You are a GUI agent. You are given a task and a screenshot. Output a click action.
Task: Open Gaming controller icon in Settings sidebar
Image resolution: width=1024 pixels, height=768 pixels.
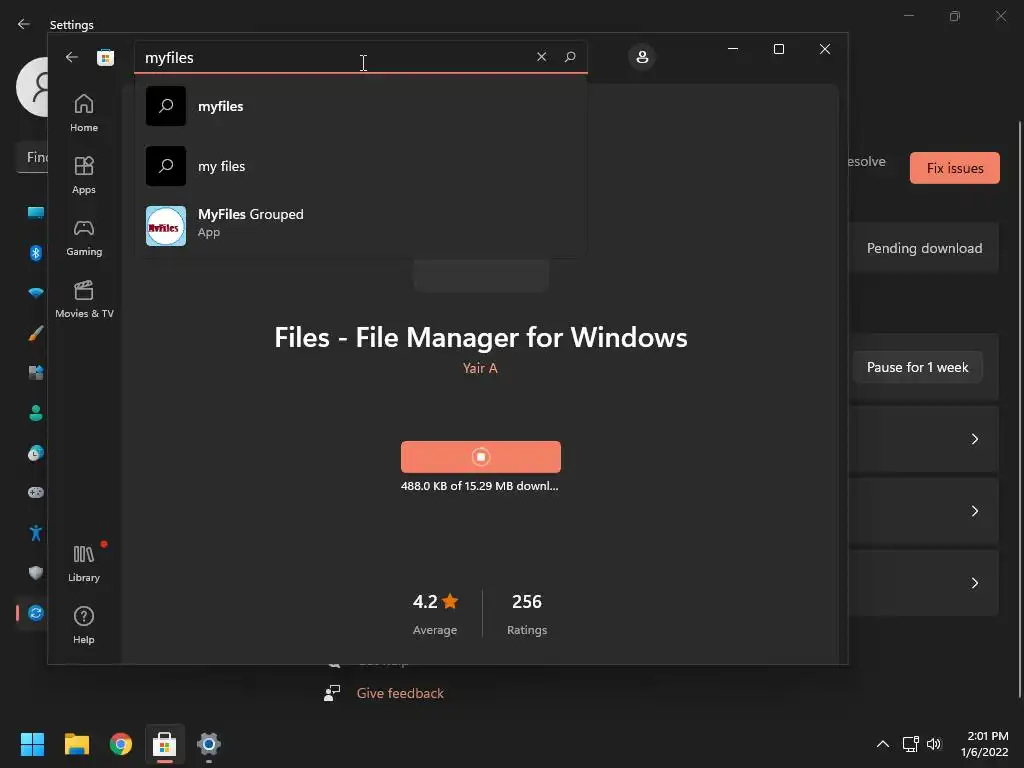click(x=36, y=492)
